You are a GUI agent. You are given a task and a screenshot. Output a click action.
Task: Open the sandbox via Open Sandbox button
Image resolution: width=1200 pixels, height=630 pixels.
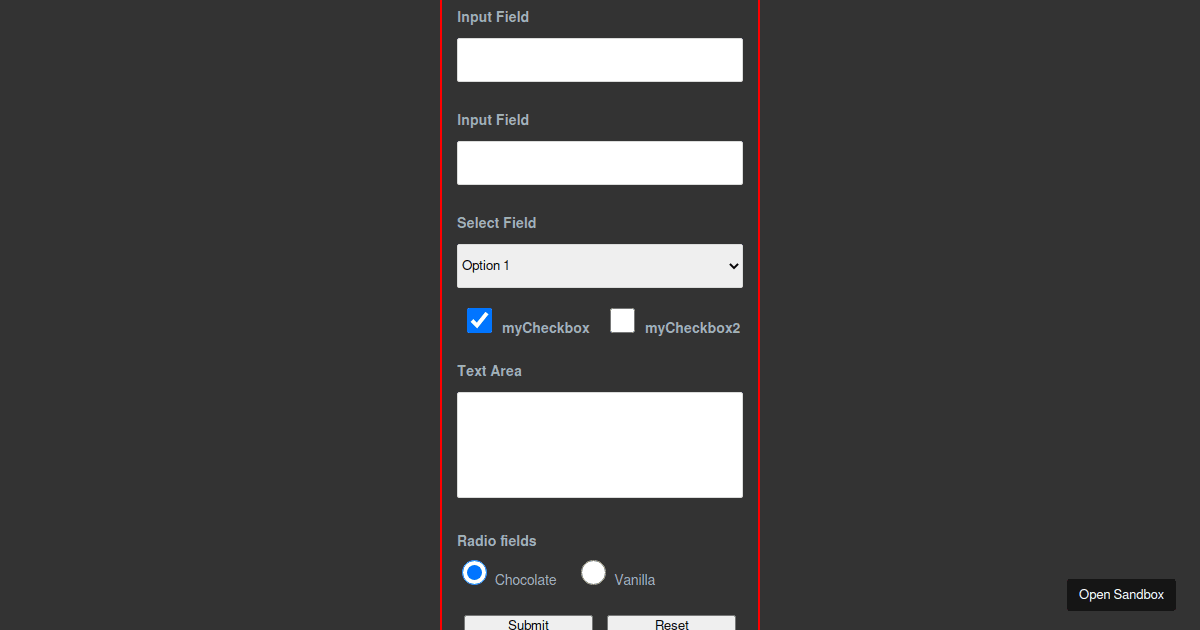pos(1121,594)
